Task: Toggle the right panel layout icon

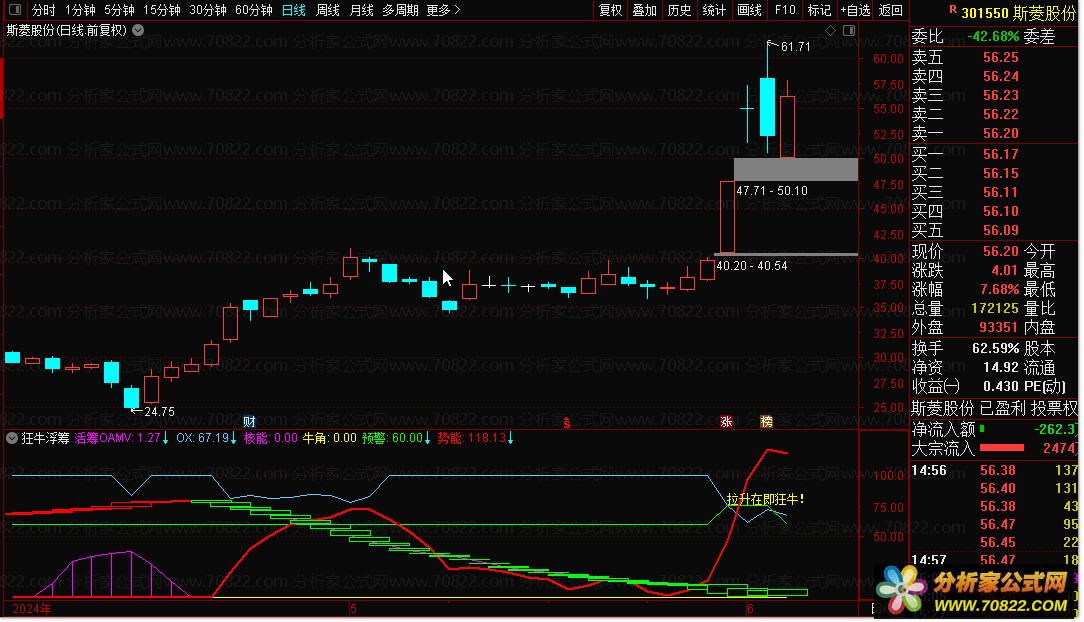Action: tap(849, 30)
